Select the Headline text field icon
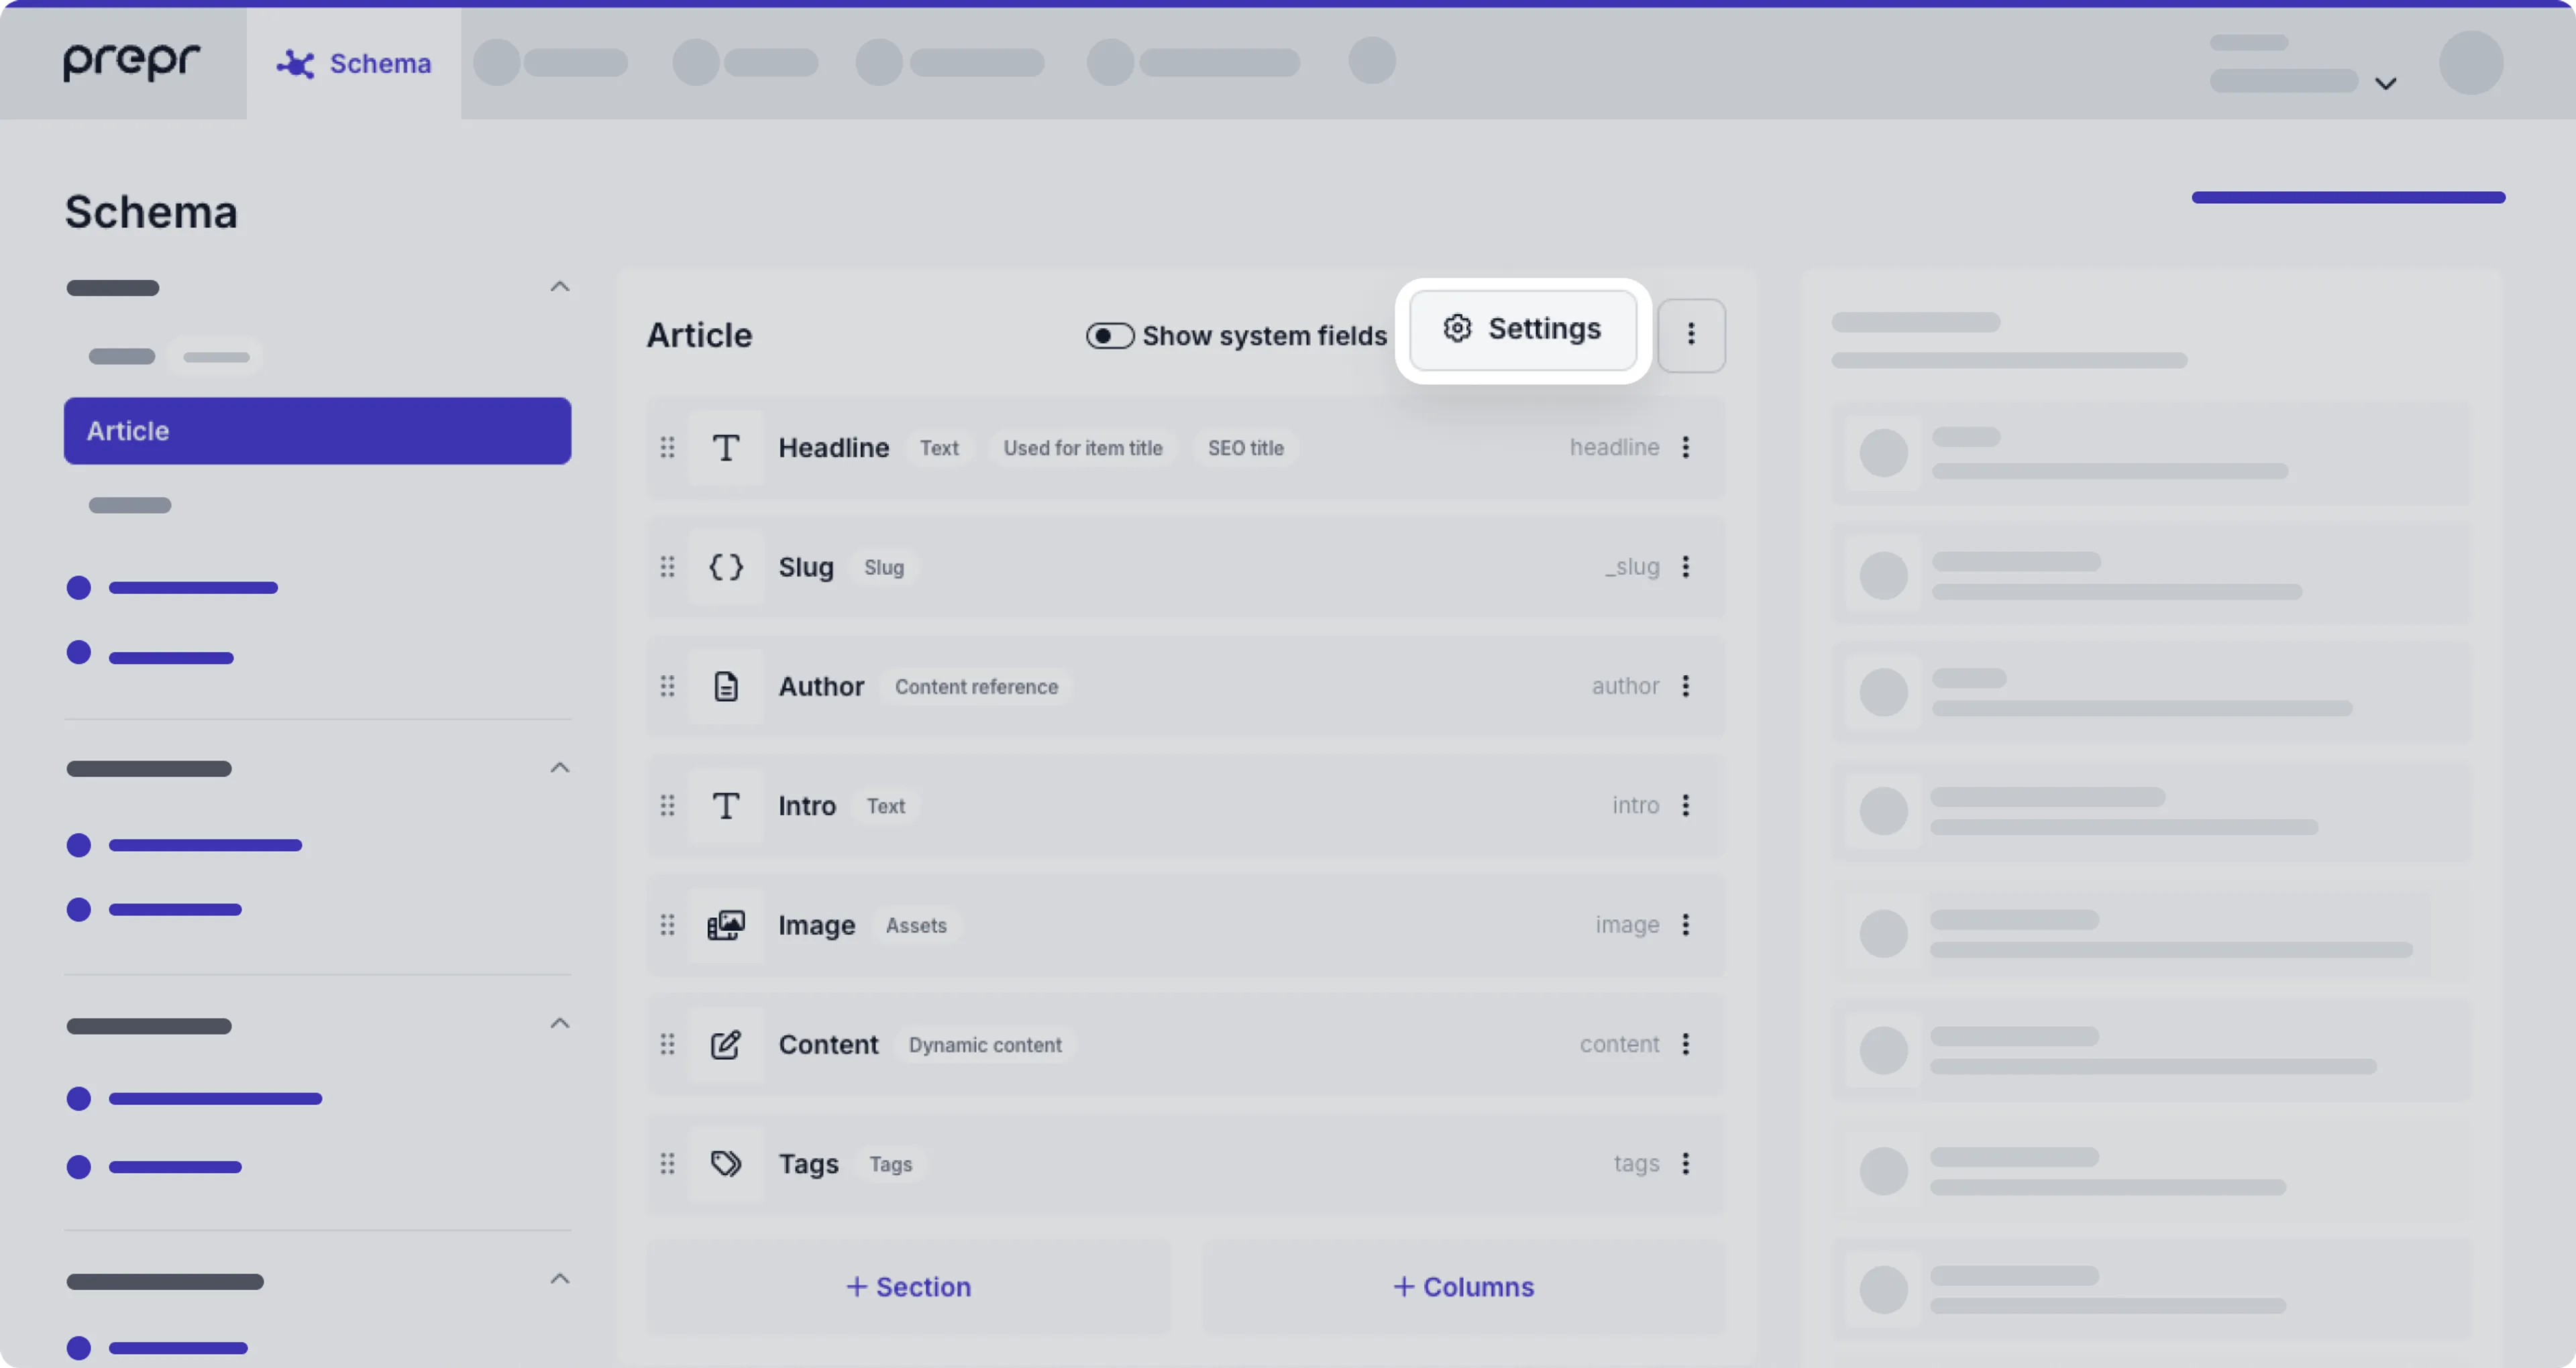This screenshot has height=1368, width=2576. (726, 448)
